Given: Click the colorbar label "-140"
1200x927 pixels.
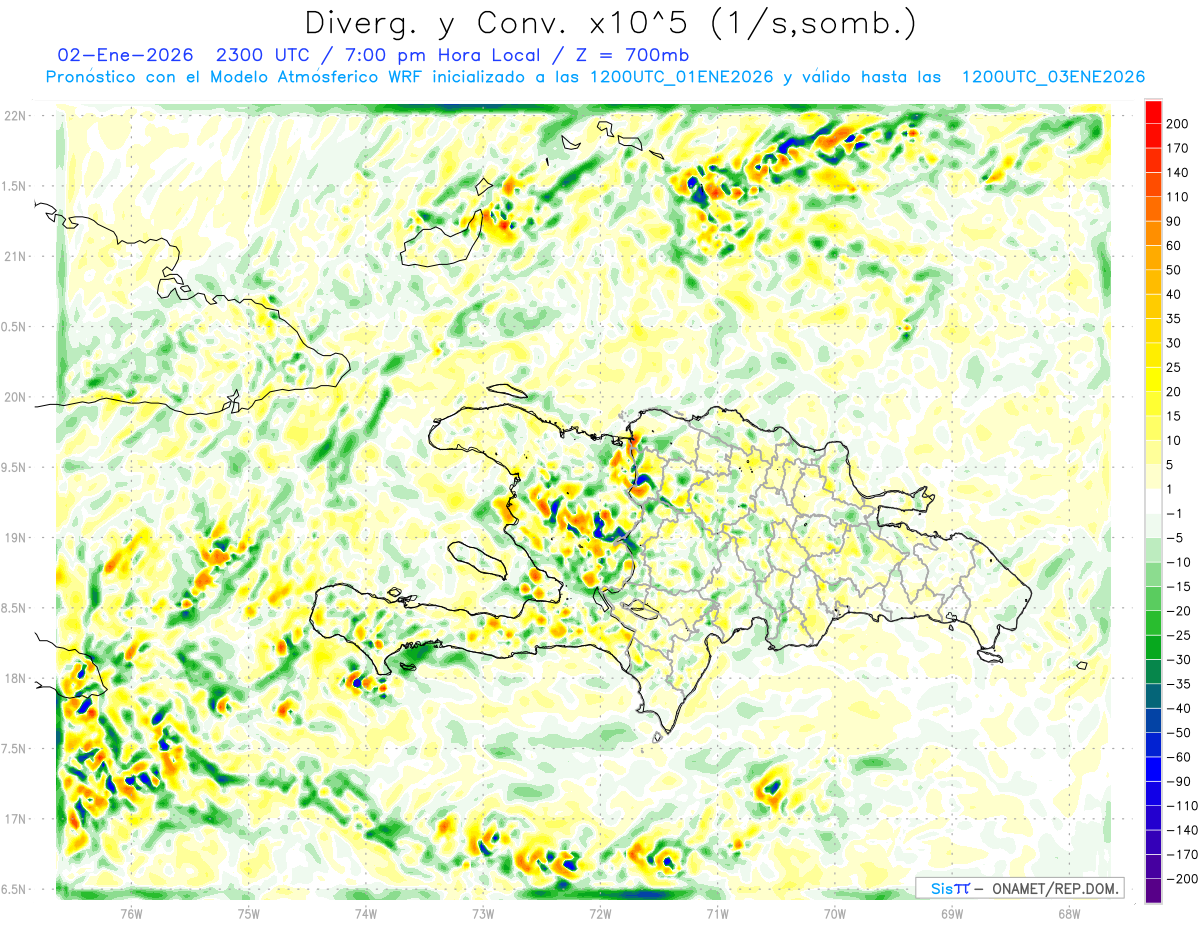Looking at the screenshot, I should pyautogui.click(x=1183, y=831).
